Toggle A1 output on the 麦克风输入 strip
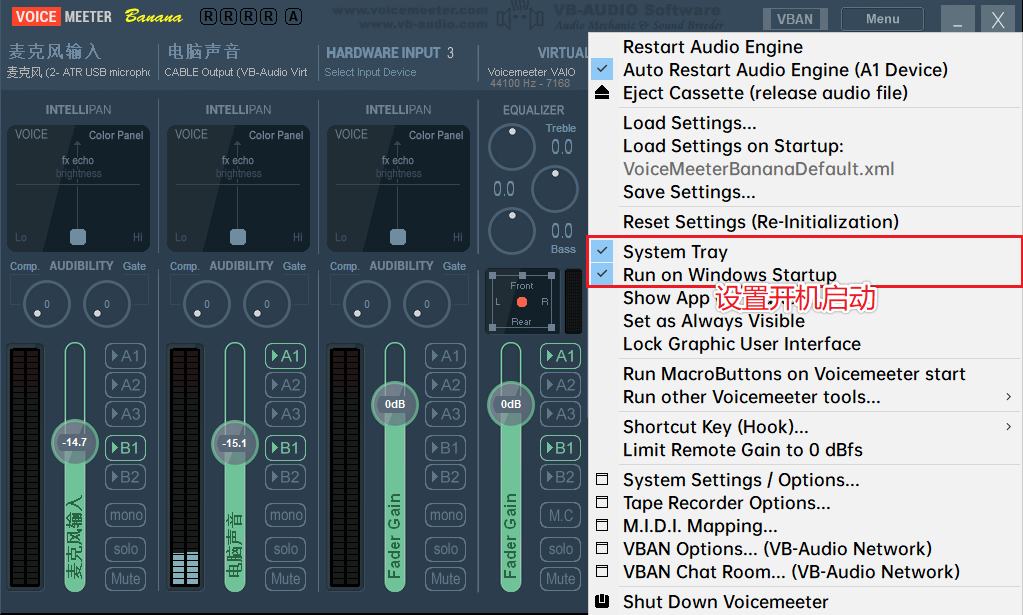This screenshot has width=1023, height=615. click(125, 355)
